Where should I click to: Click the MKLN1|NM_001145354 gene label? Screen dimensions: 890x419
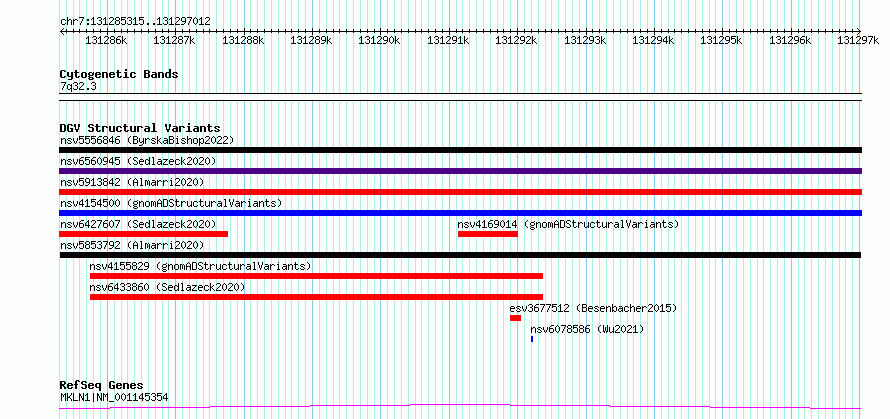[x=114, y=397]
